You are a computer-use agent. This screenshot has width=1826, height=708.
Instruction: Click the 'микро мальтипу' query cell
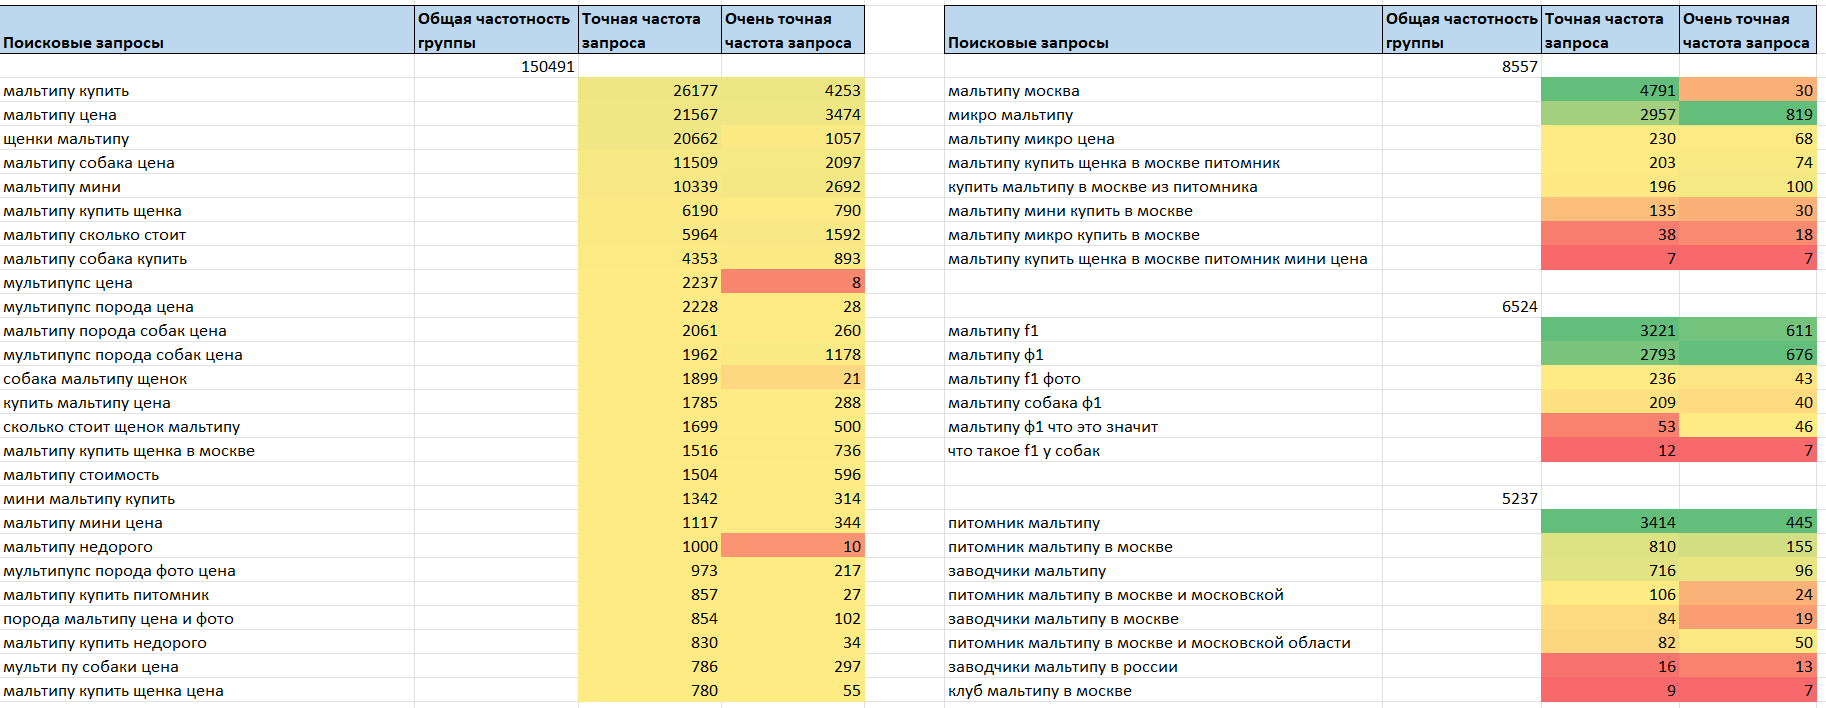click(1163, 114)
